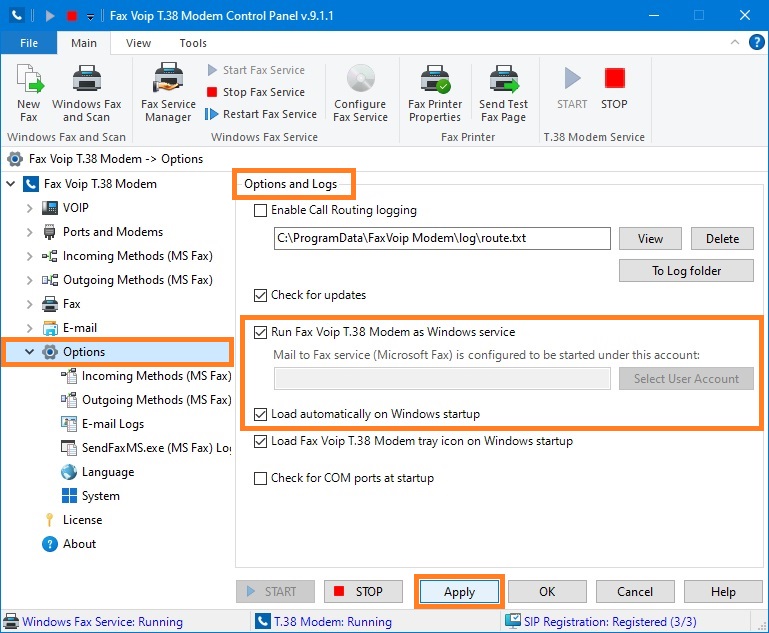The width and height of the screenshot is (769, 633).
Task: Click the OK button
Action: pyautogui.click(x=547, y=592)
